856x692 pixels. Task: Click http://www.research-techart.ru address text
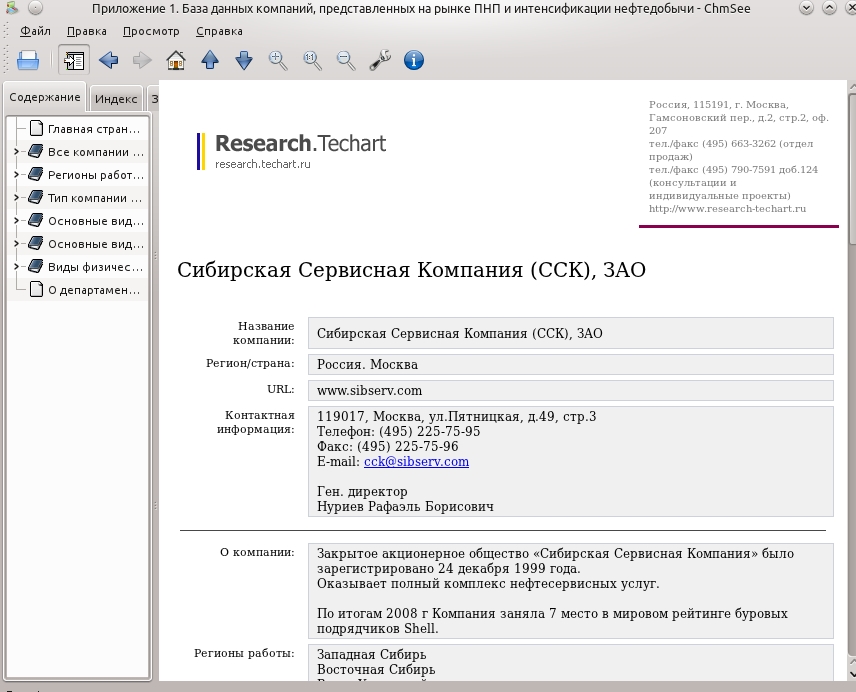tap(727, 208)
